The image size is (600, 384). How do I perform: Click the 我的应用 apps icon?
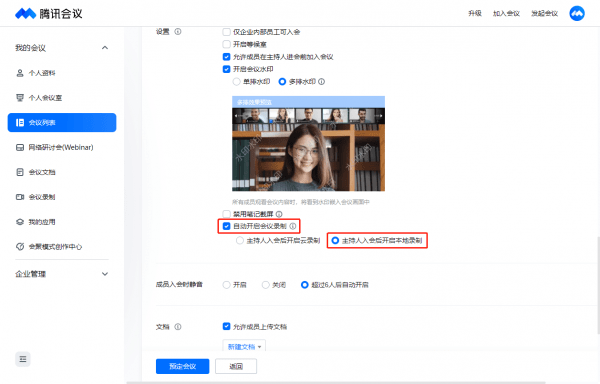click(20, 222)
